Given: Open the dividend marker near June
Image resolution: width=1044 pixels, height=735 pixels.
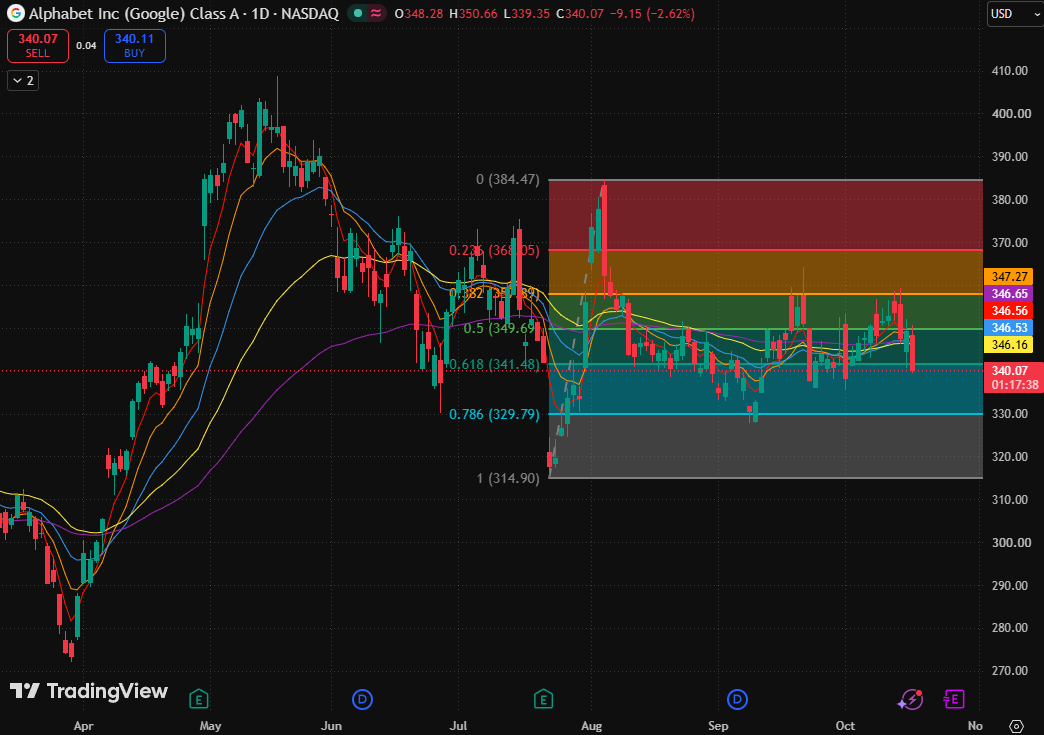Looking at the screenshot, I should pos(362,699).
